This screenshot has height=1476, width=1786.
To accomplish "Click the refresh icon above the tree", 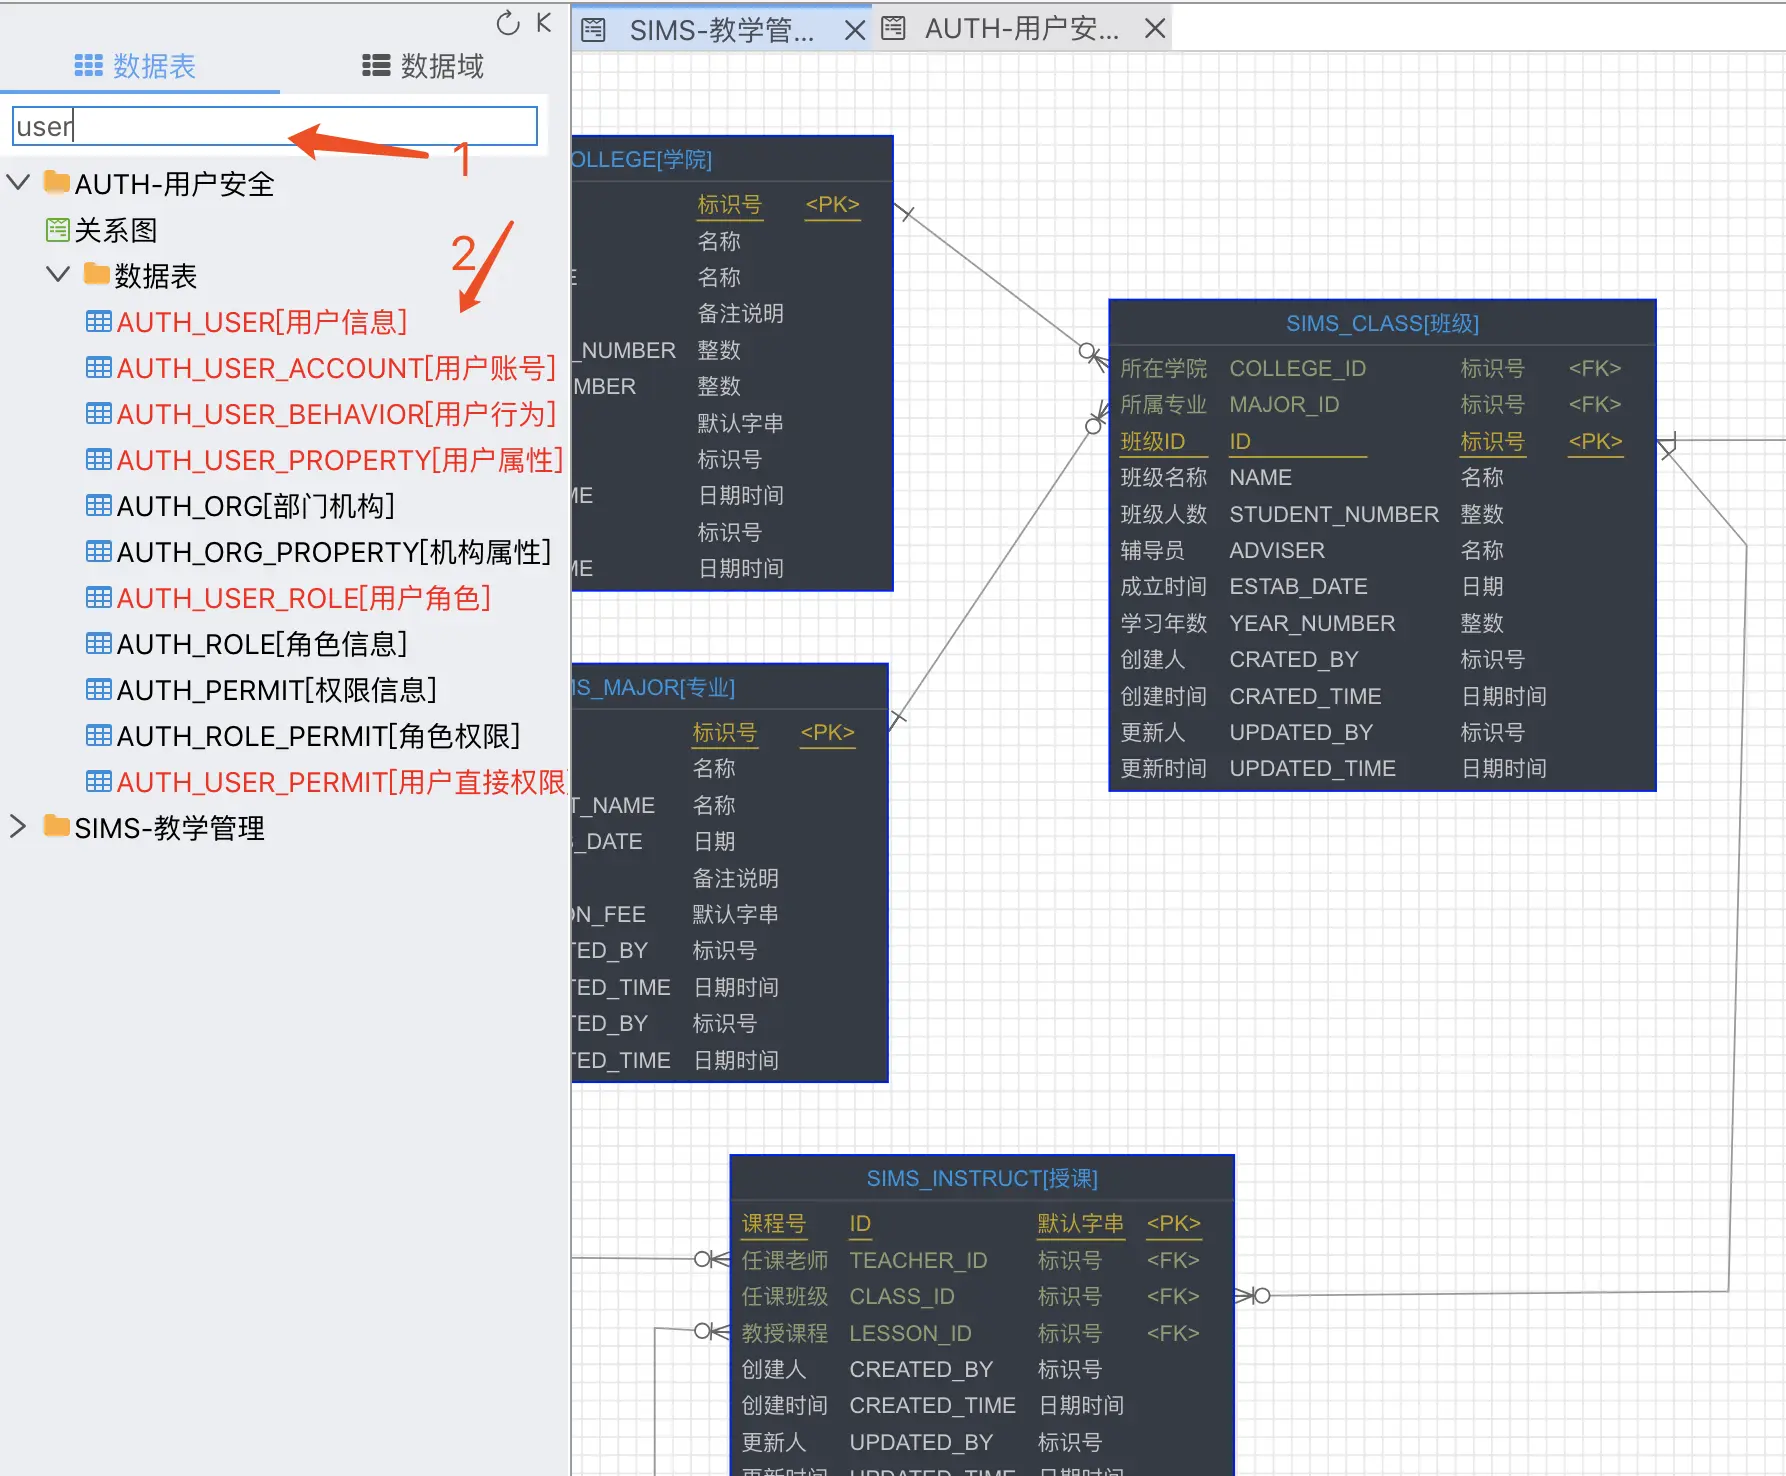I will click(x=508, y=23).
